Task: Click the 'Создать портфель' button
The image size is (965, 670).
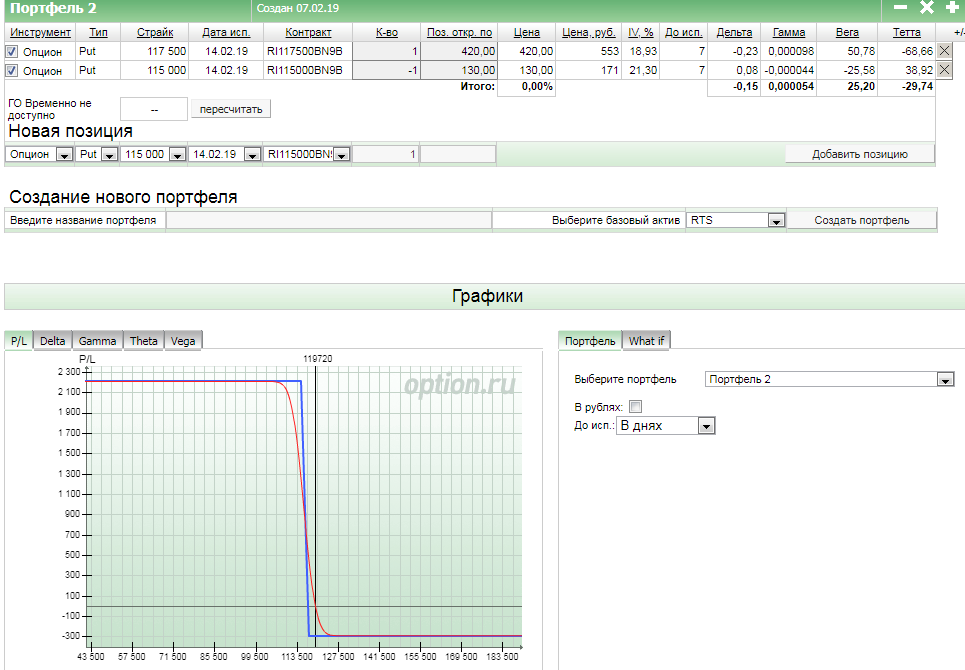Action: [861, 220]
